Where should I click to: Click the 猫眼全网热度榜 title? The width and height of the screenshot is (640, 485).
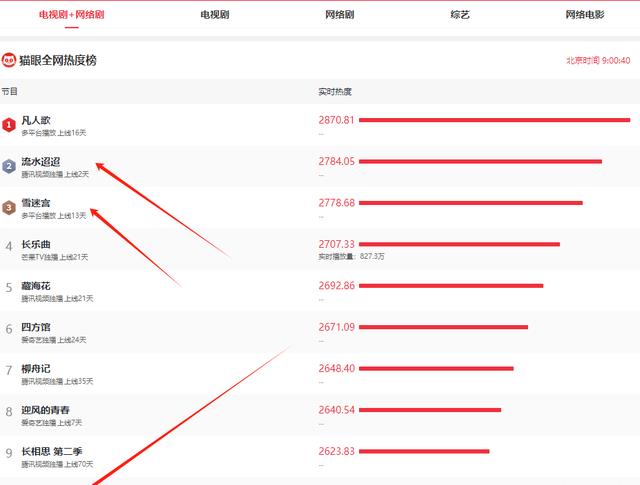pyautogui.click(x=58, y=60)
